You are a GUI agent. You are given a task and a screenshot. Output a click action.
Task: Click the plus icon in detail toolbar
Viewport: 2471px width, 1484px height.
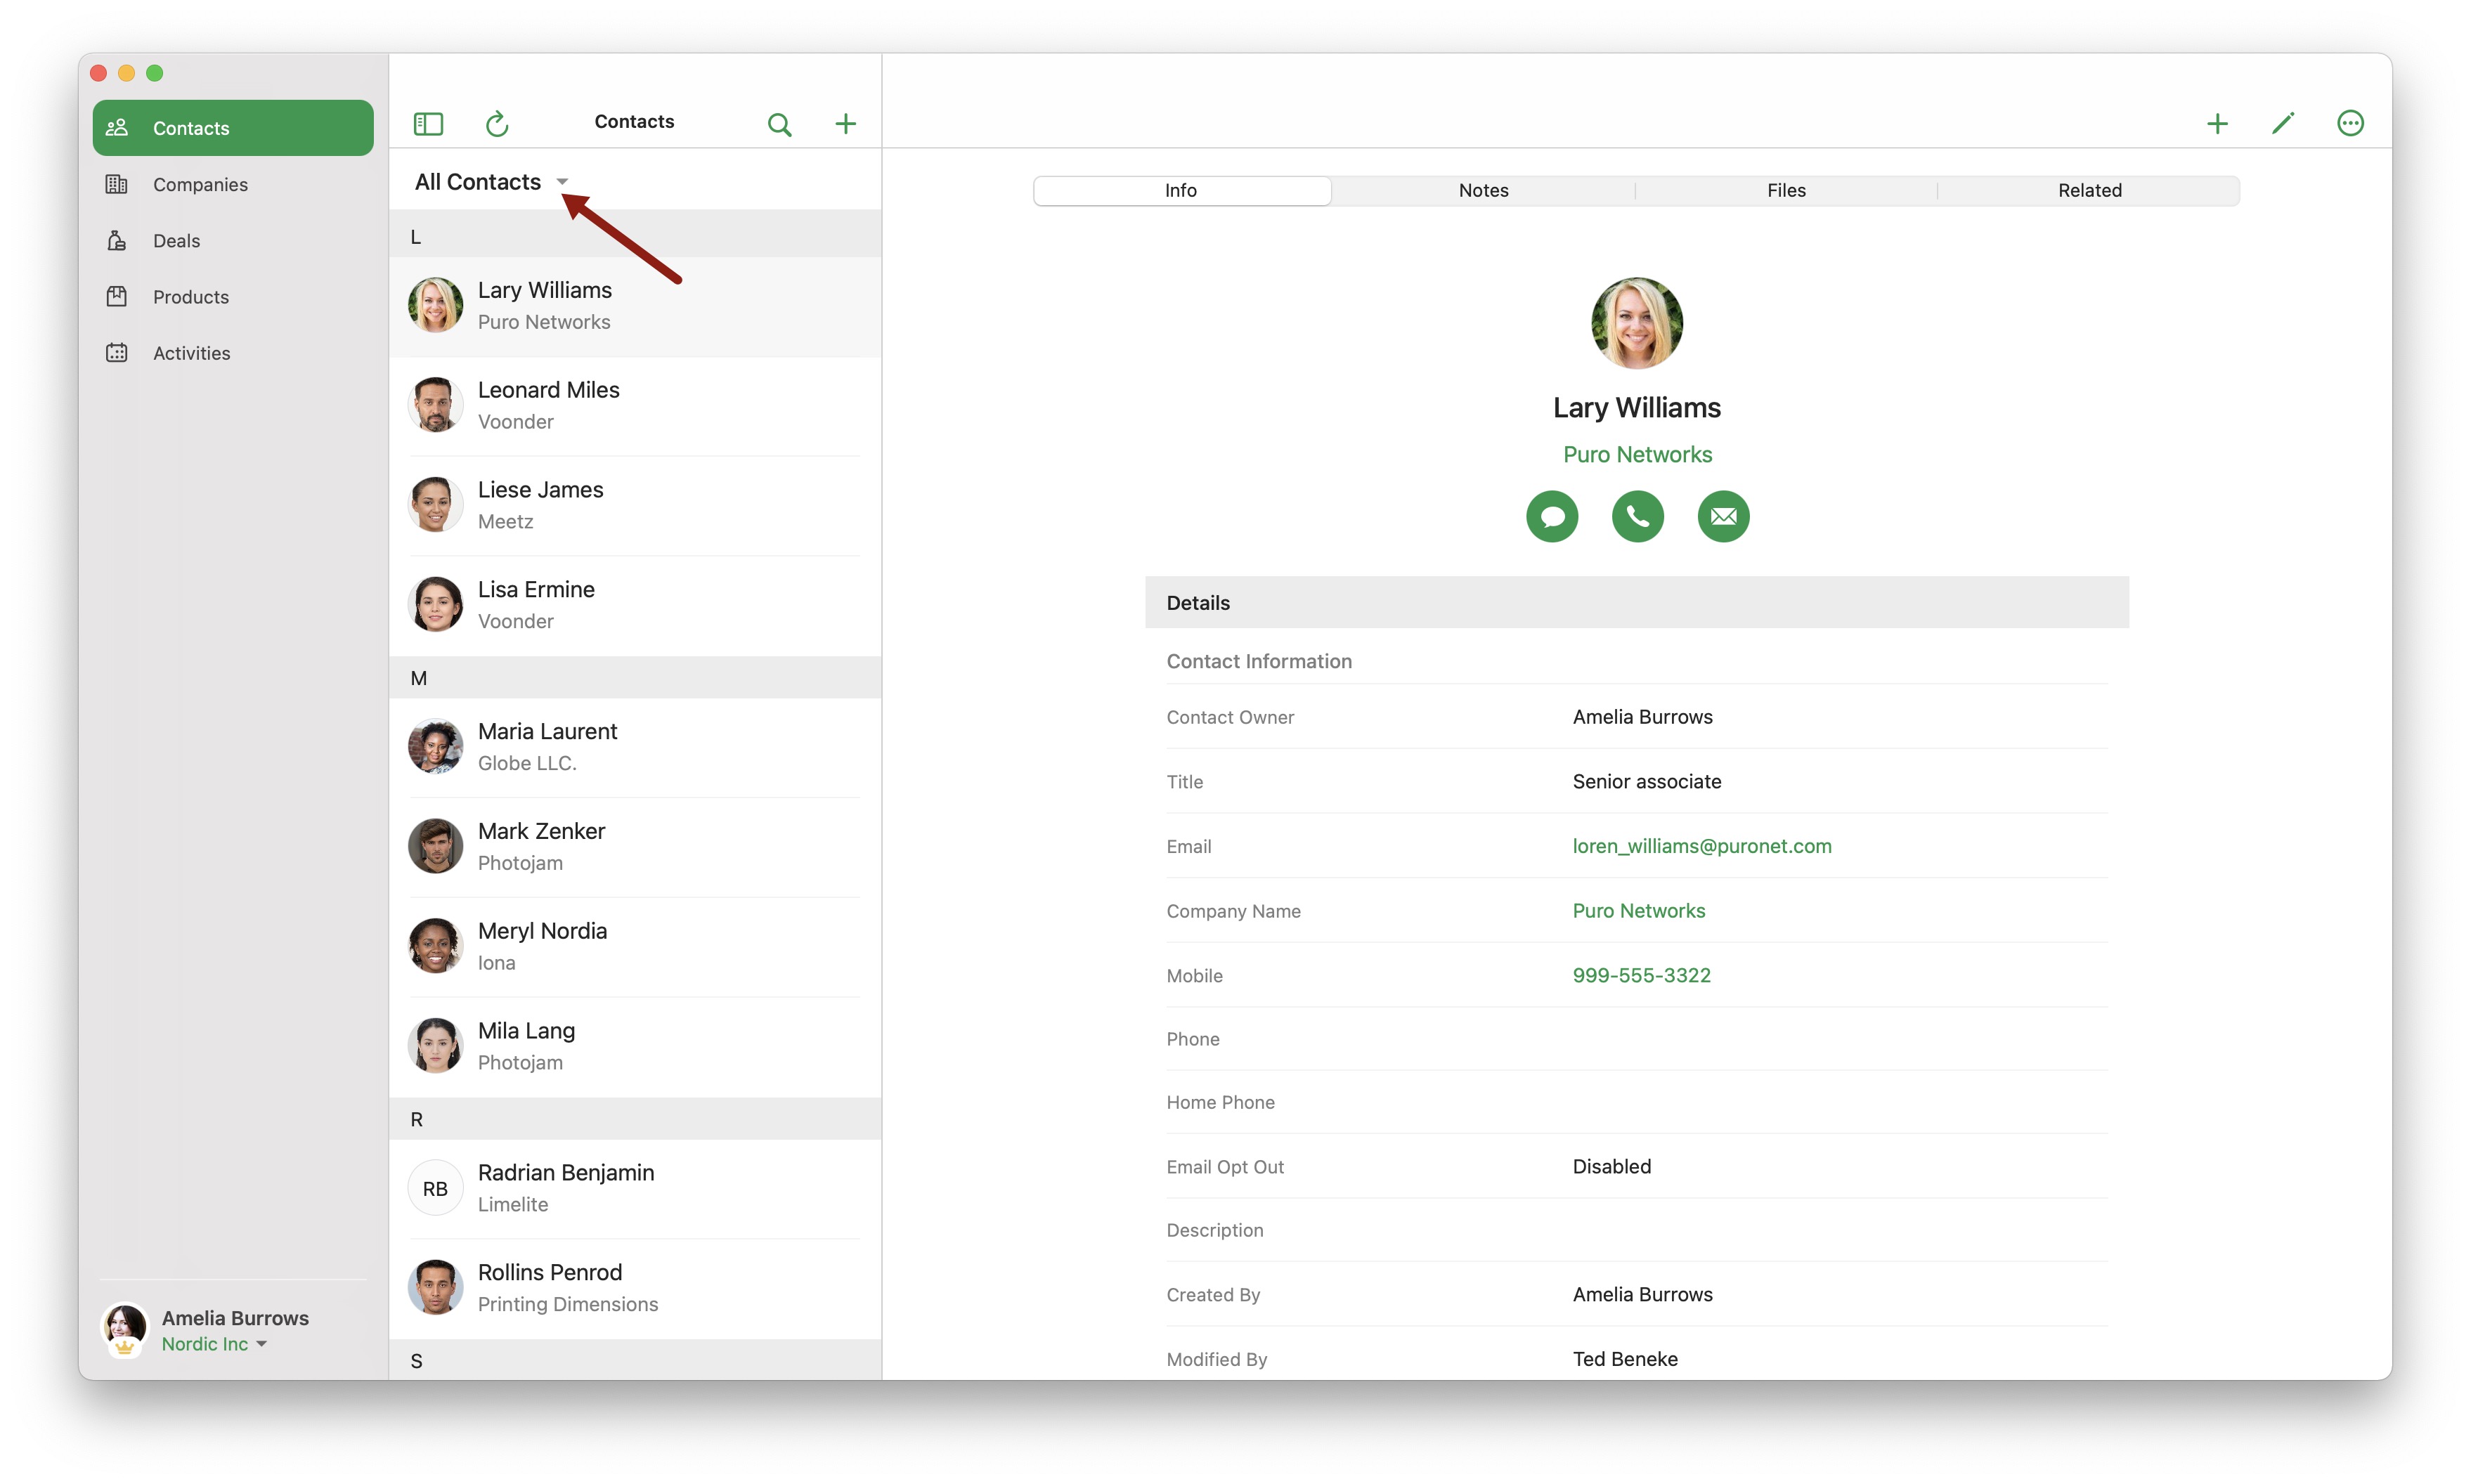2217,123
